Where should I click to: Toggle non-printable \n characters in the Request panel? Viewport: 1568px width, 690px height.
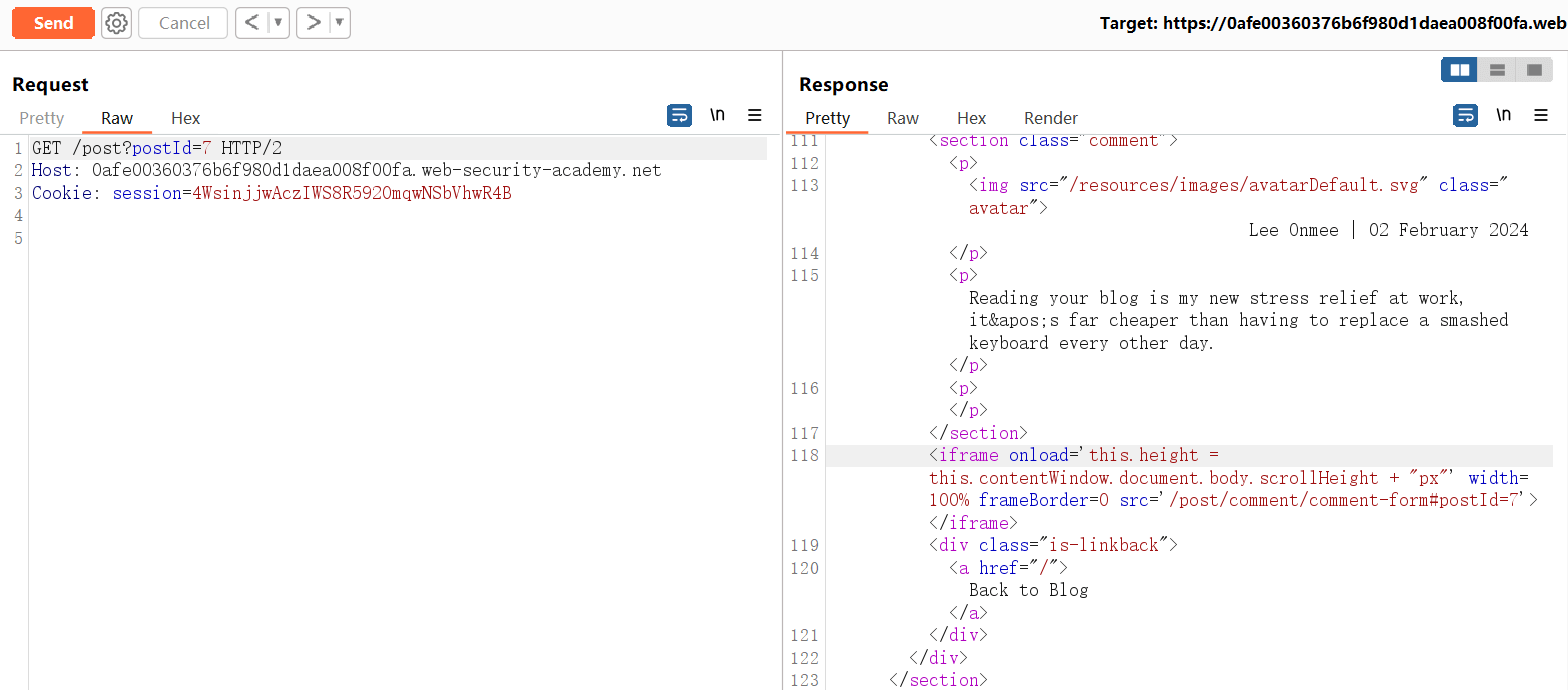(x=717, y=116)
